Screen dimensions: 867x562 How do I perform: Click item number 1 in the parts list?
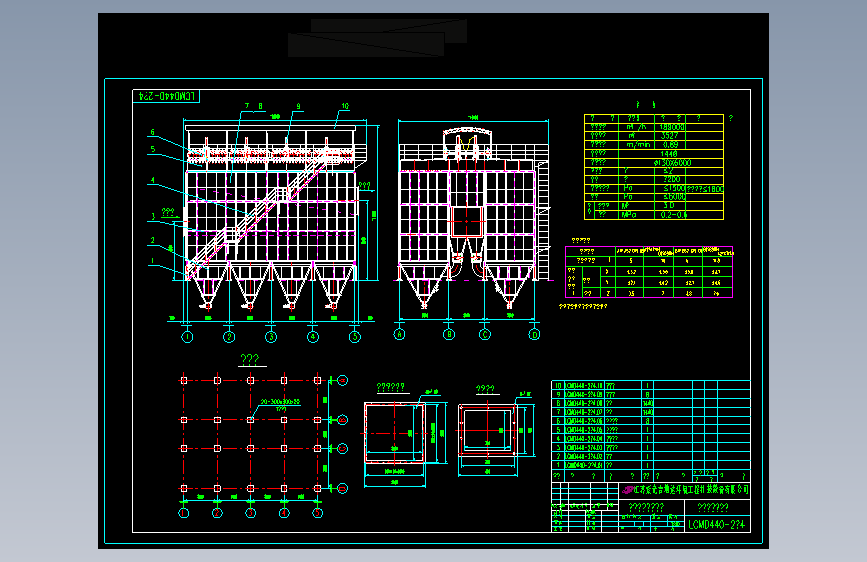pos(558,465)
